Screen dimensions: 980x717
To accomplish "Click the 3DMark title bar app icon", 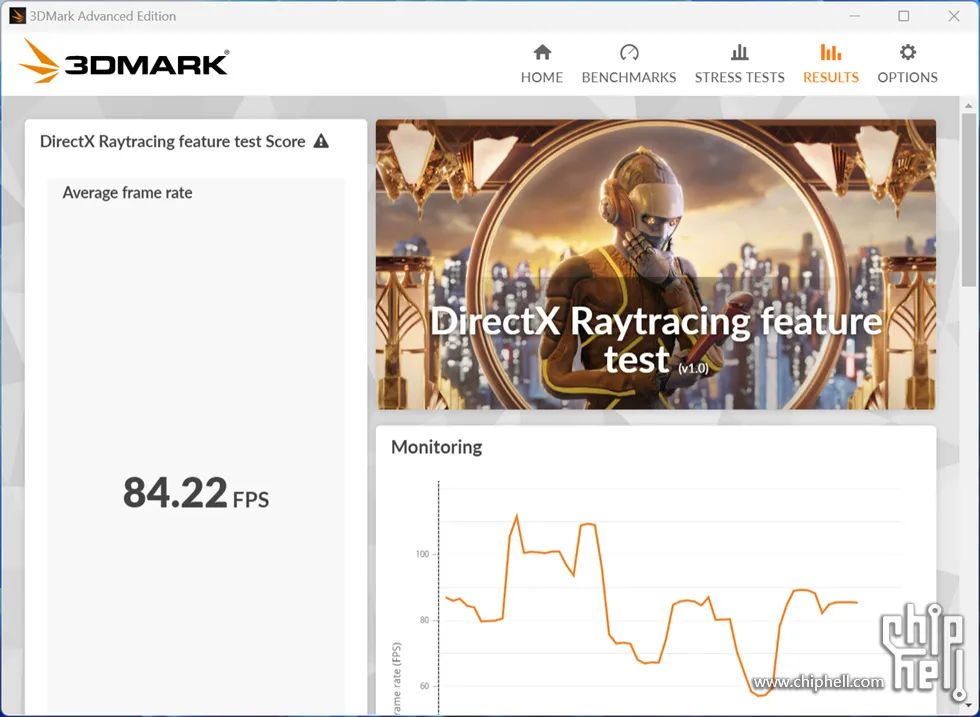I will 17,16.
